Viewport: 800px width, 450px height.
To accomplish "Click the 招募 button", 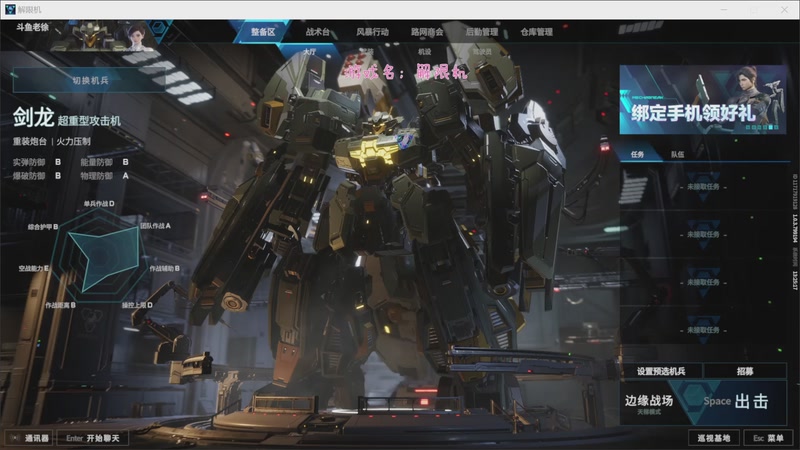I will (745, 371).
